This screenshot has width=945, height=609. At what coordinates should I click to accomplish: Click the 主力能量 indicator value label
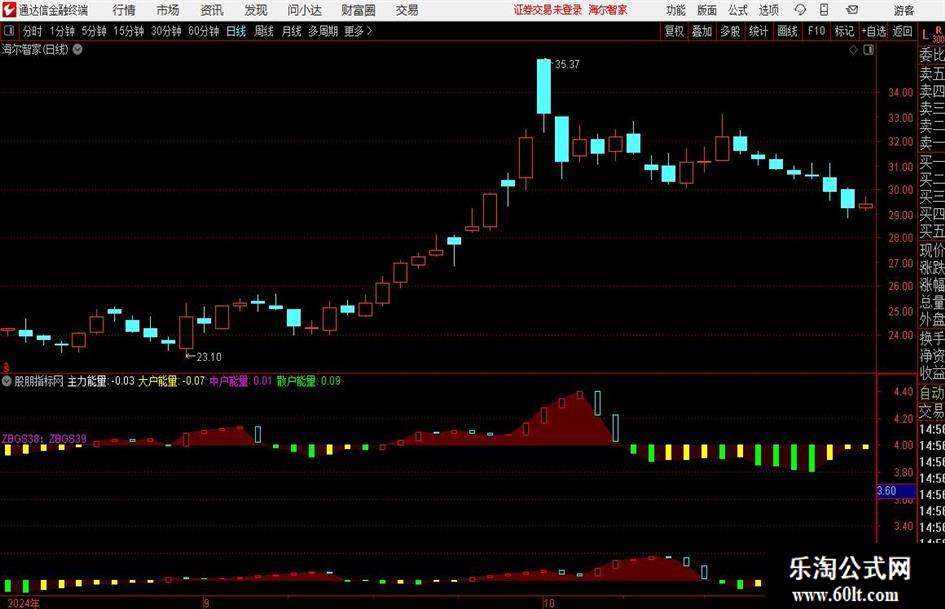[x=101, y=381]
